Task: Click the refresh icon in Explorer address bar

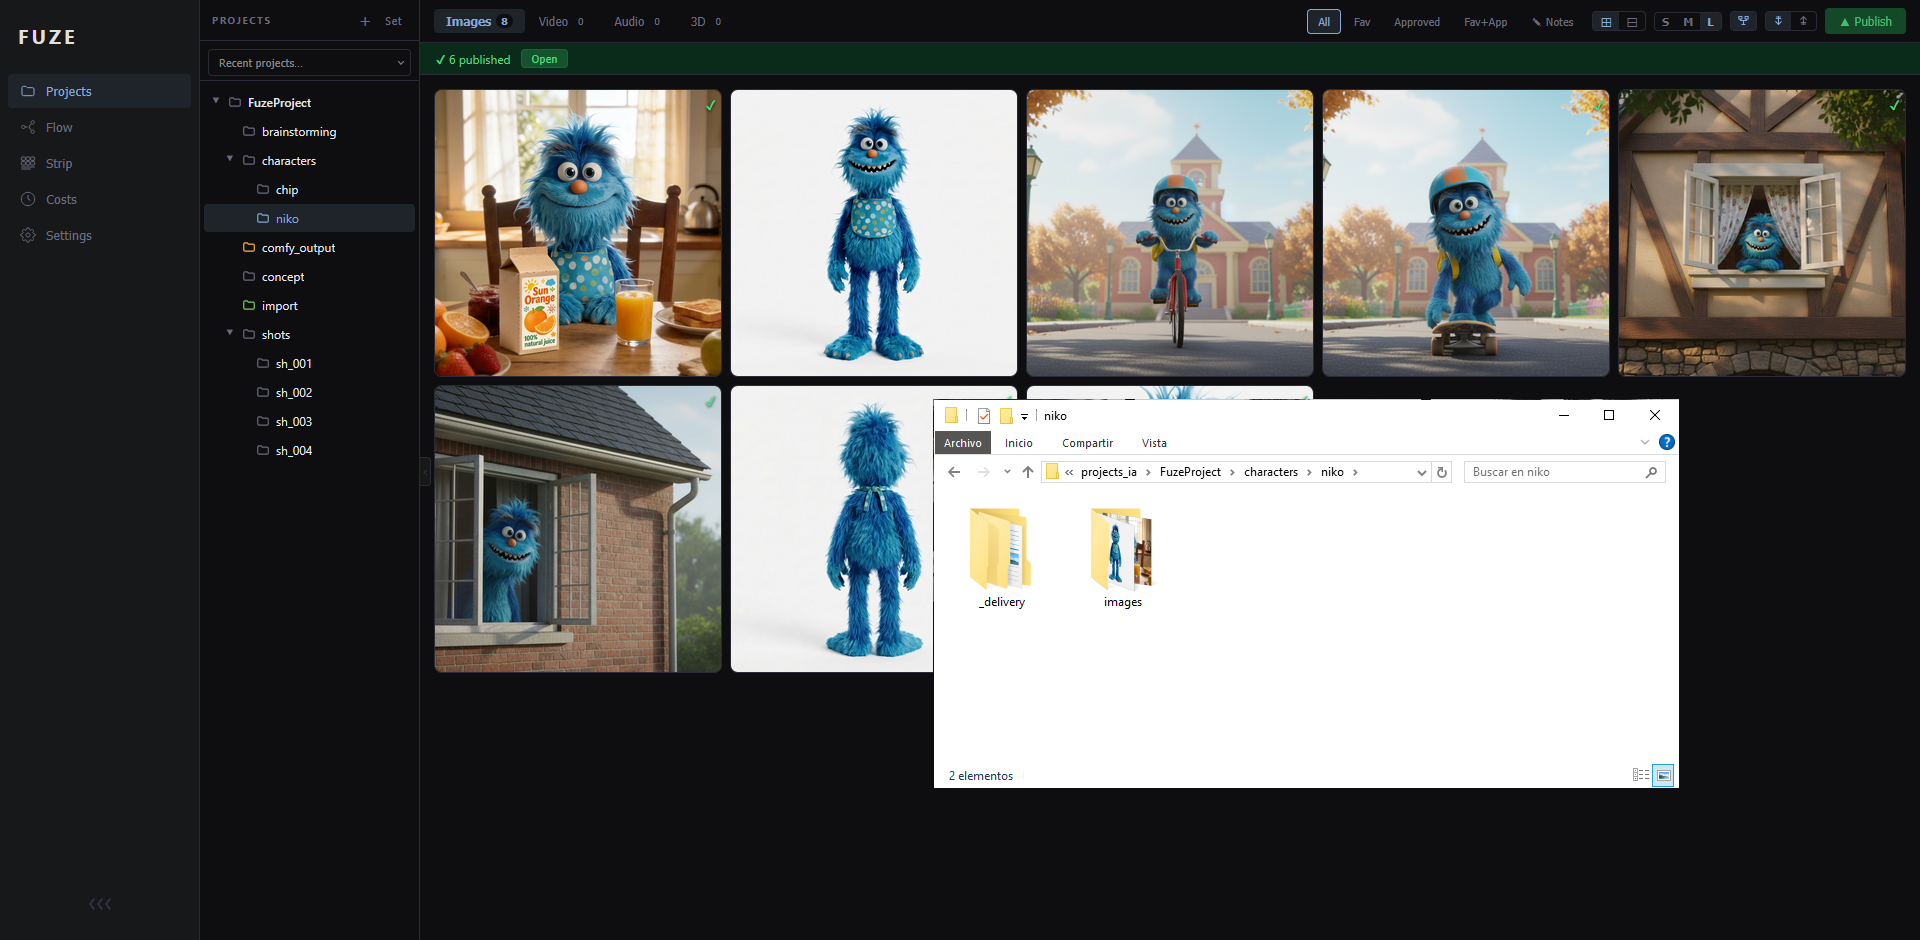Action: point(1442,473)
